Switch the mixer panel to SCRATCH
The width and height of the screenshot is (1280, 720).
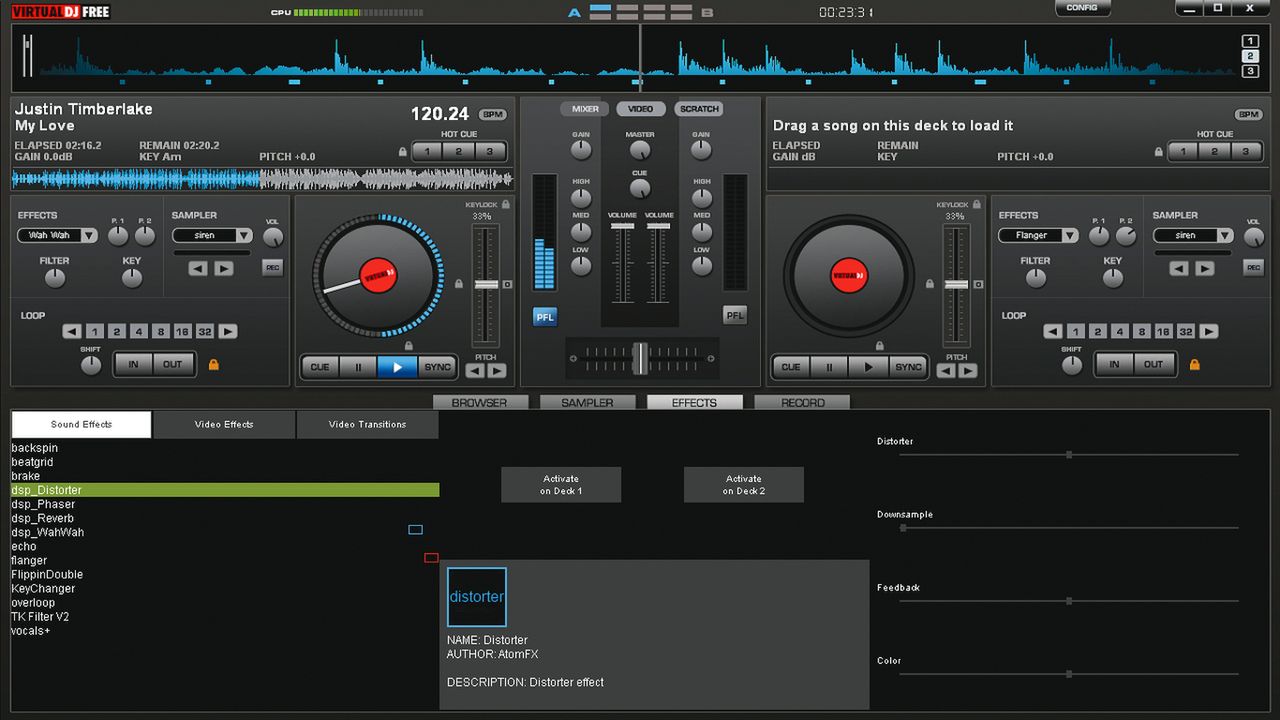click(x=699, y=109)
